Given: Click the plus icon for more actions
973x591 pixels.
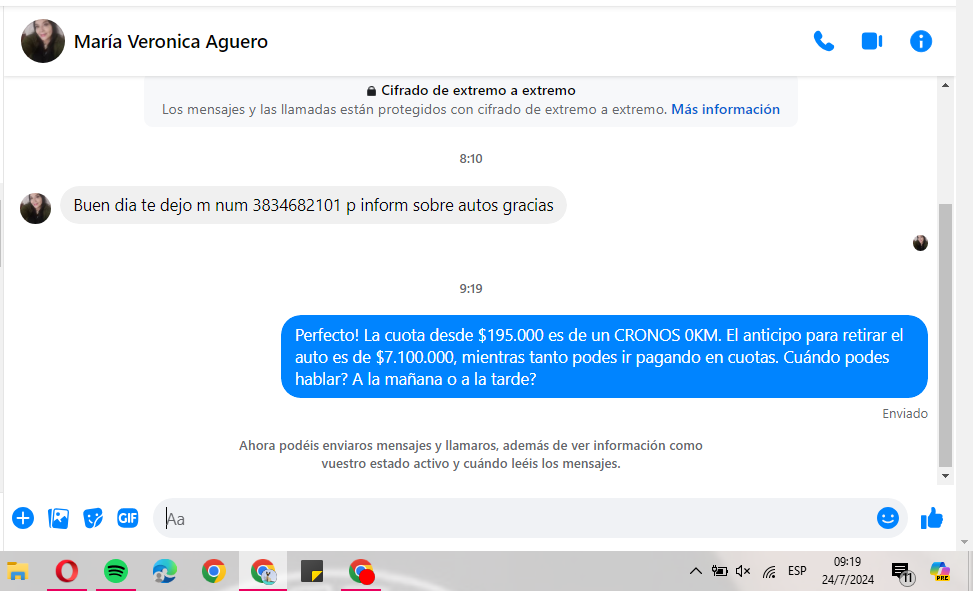Looking at the screenshot, I should (23, 518).
